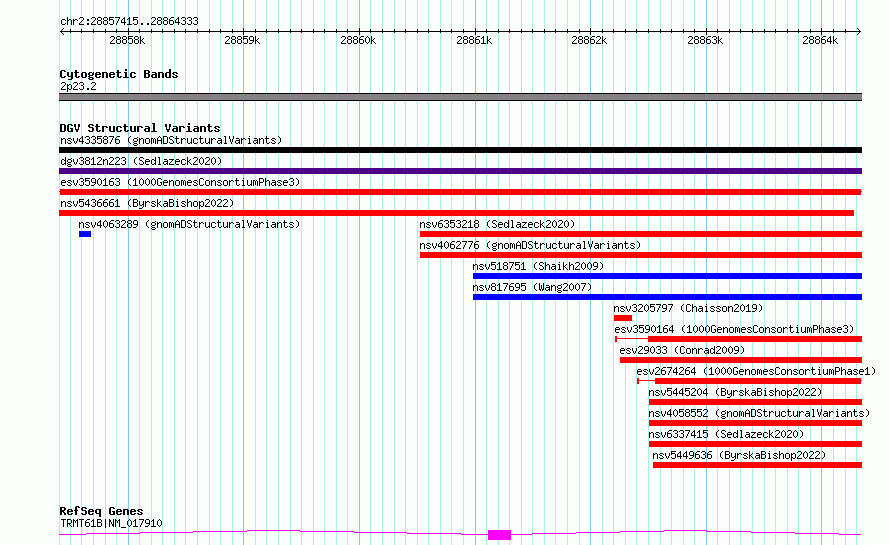Screen dimensions: 890x545
Task: Select esv2674264 (1000GenomesConsortiumPhase1) label
Action: [756, 371]
